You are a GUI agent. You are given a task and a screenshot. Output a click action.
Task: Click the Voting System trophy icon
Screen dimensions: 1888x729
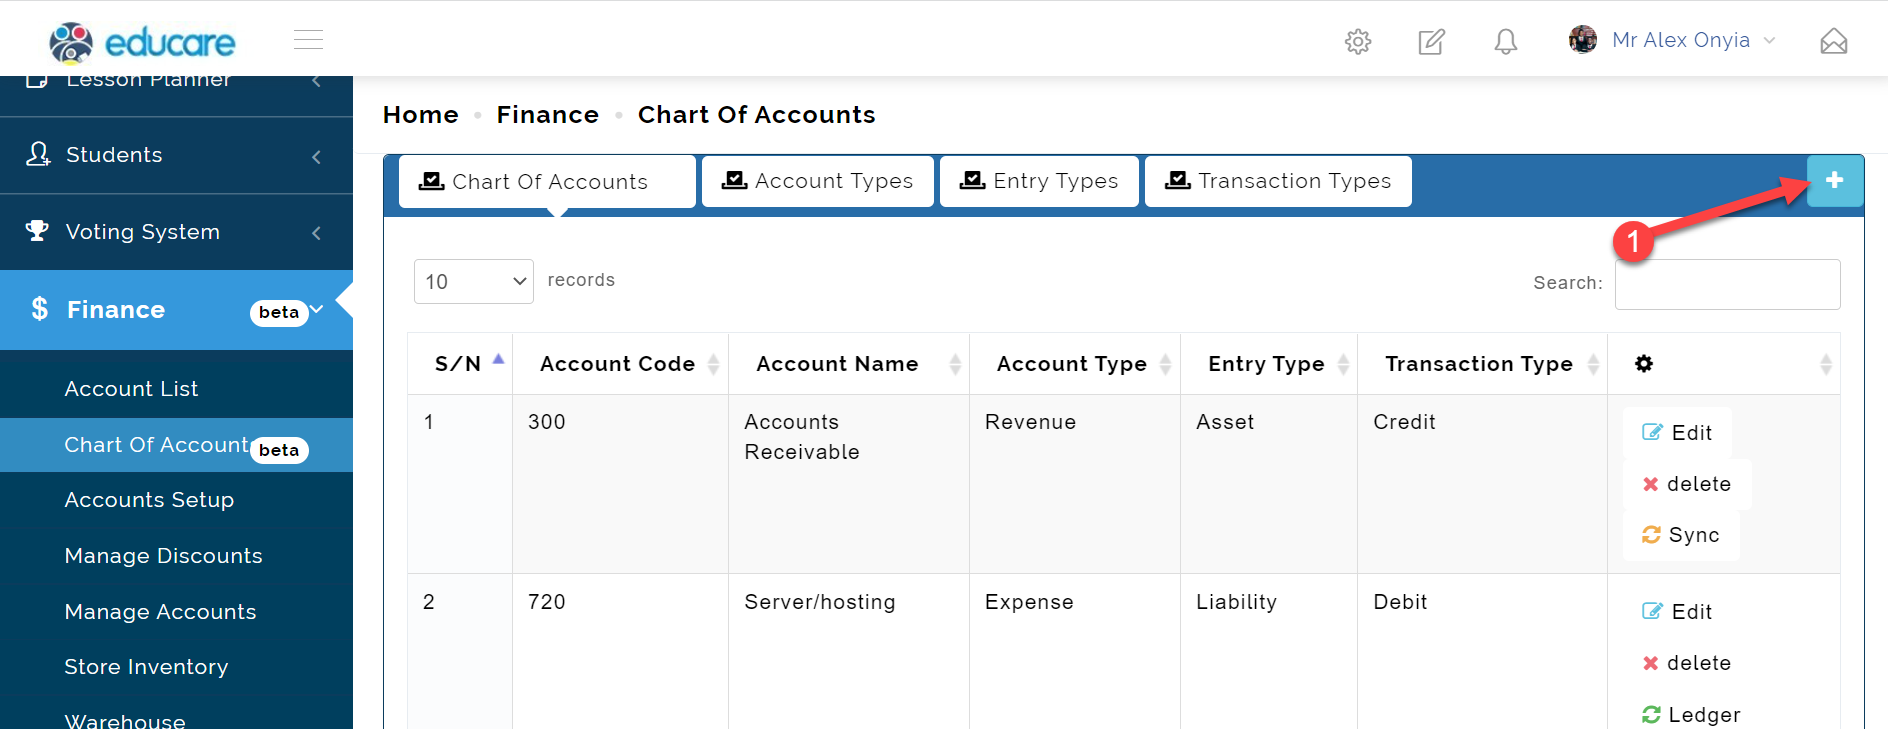37,231
